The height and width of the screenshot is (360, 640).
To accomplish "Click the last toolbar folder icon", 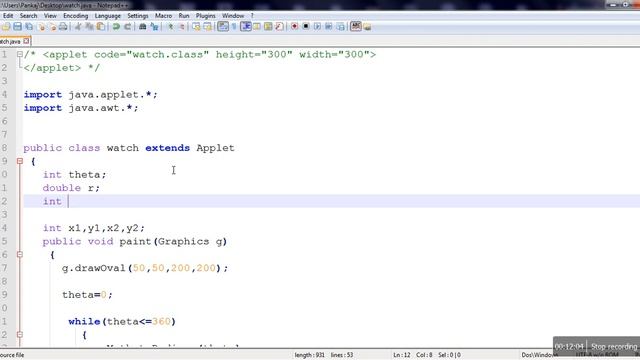I will [x=367, y=27].
